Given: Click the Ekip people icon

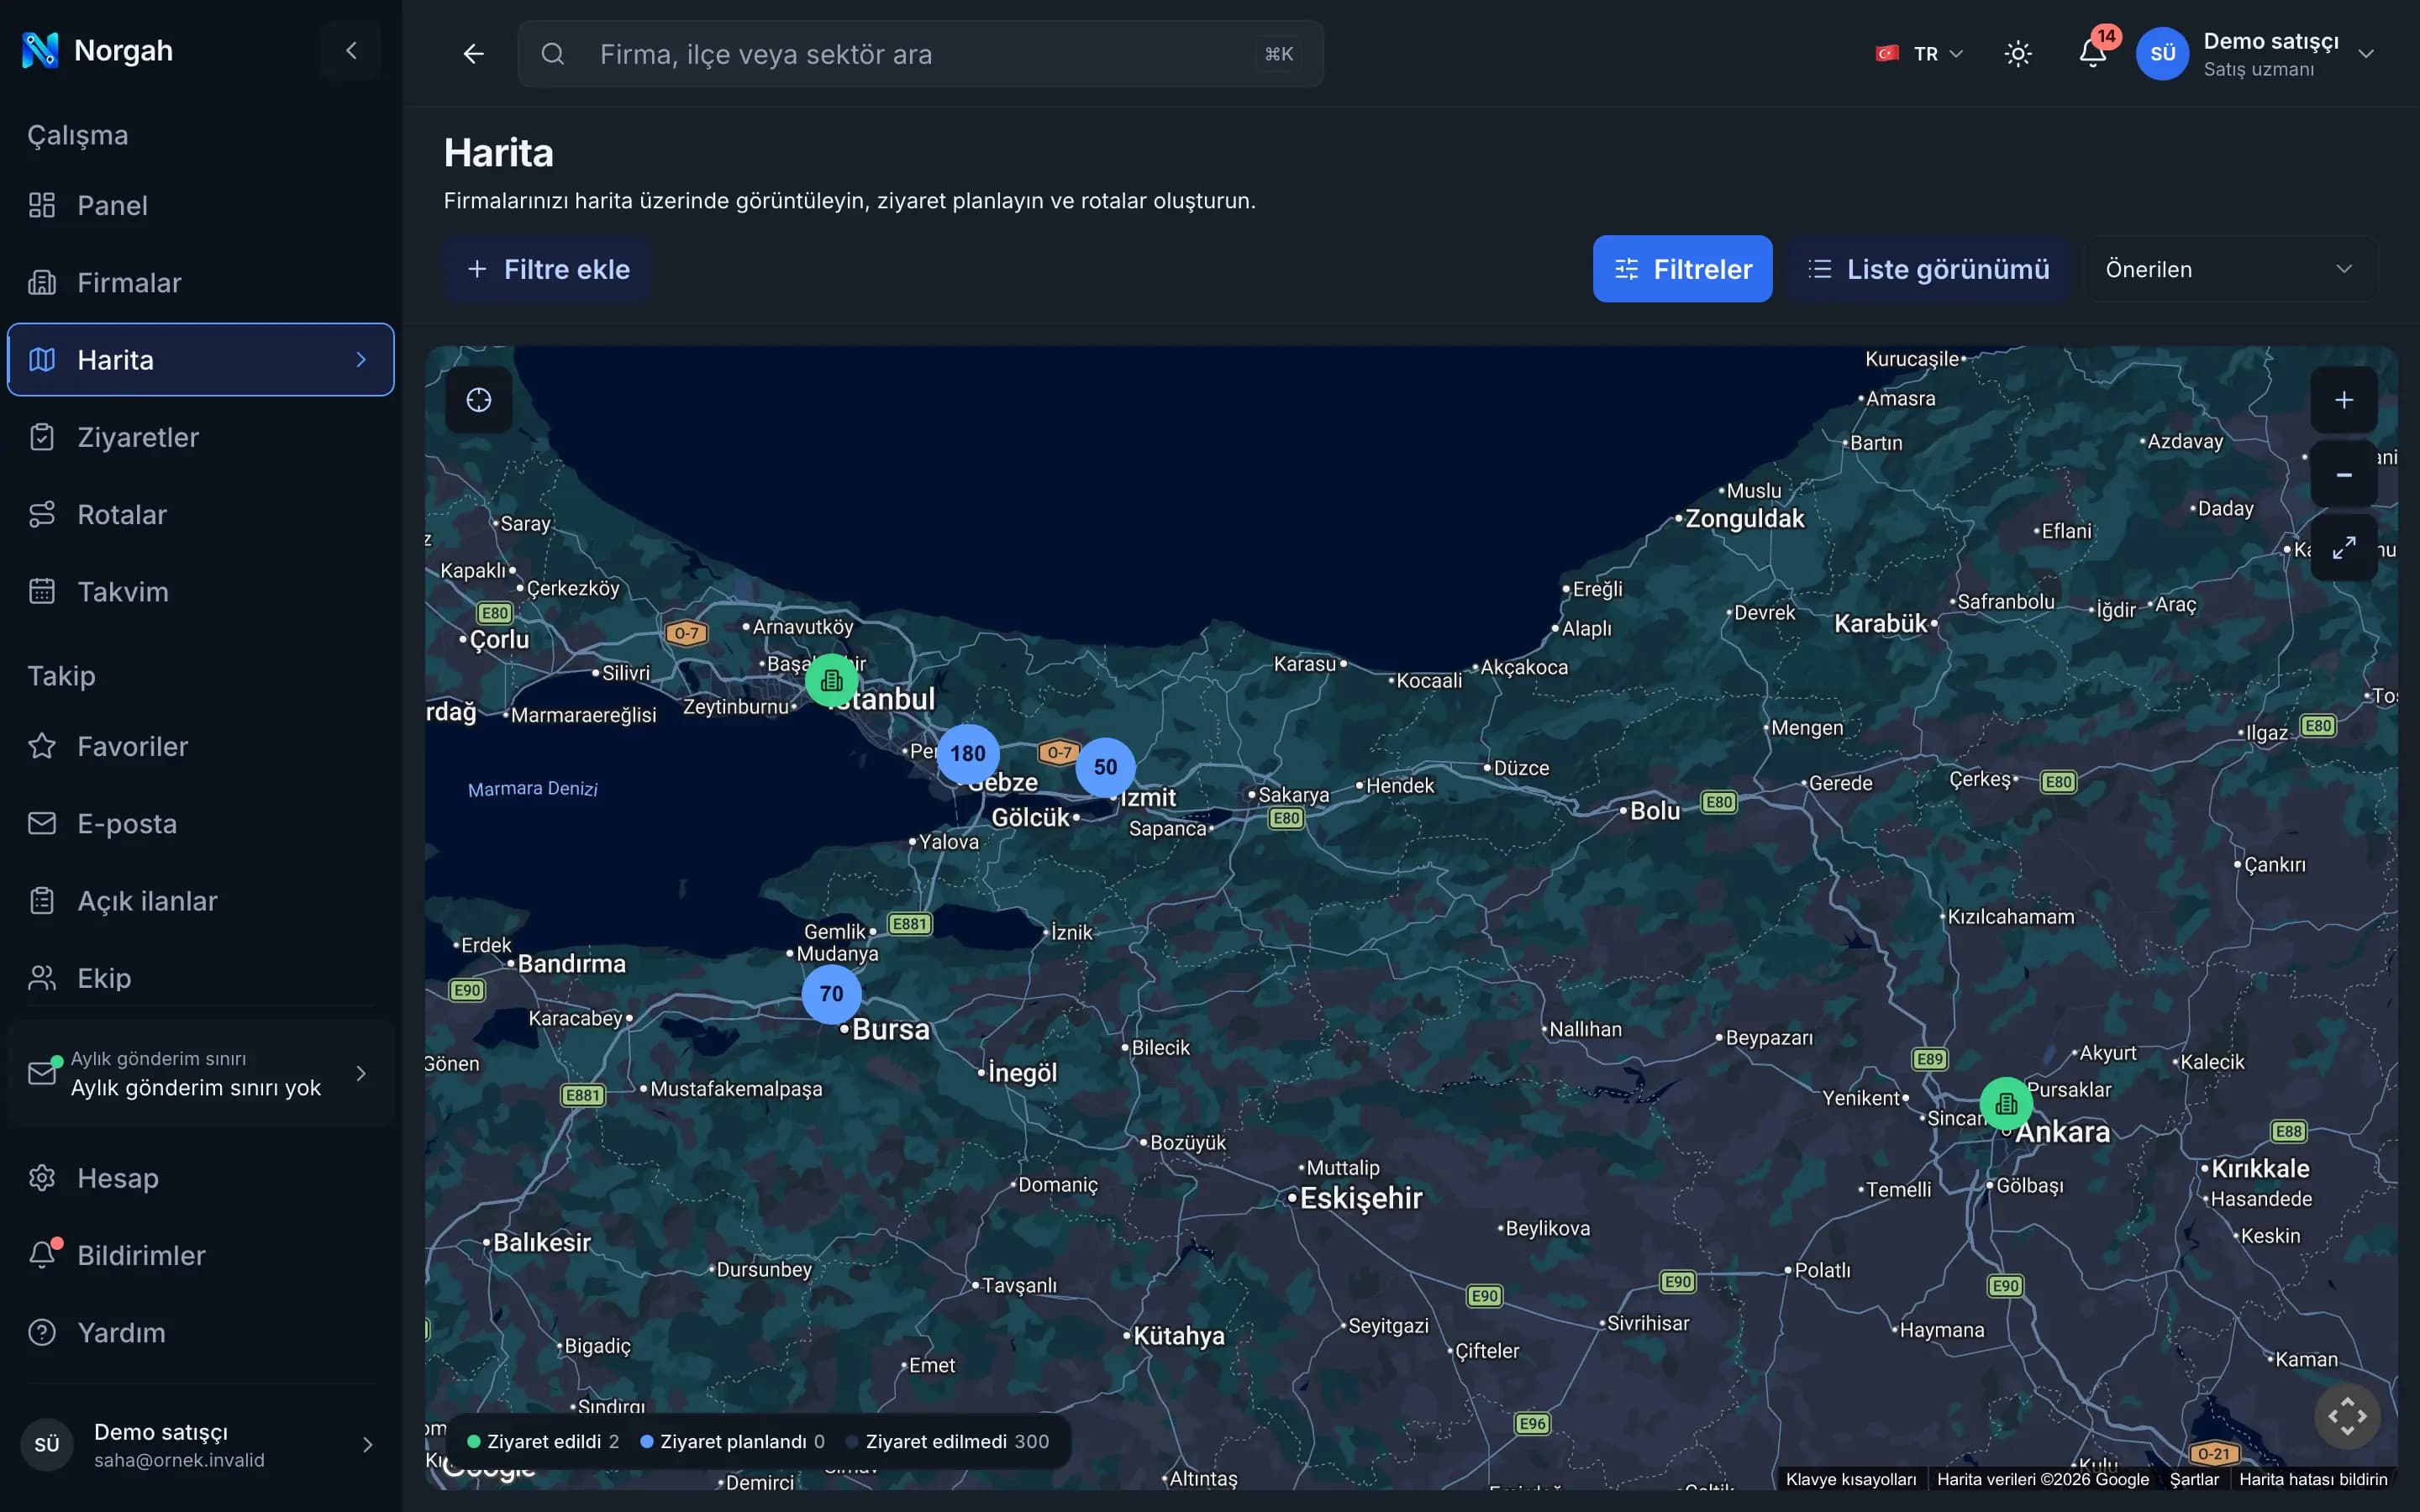Looking at the screenshot, I should (x=42, y=978).
